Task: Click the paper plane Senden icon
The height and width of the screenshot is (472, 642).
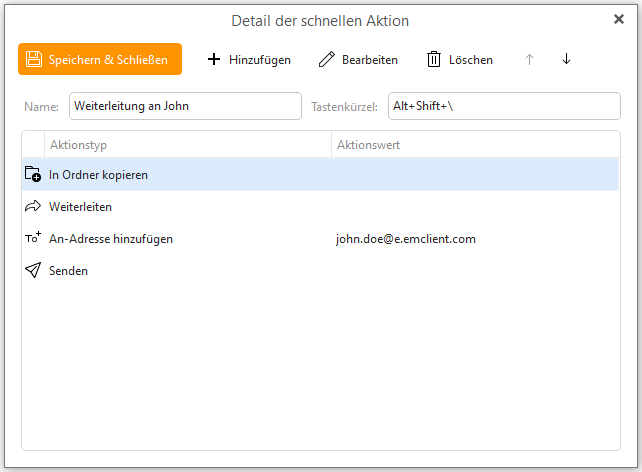Action: (x=33, y=270)
